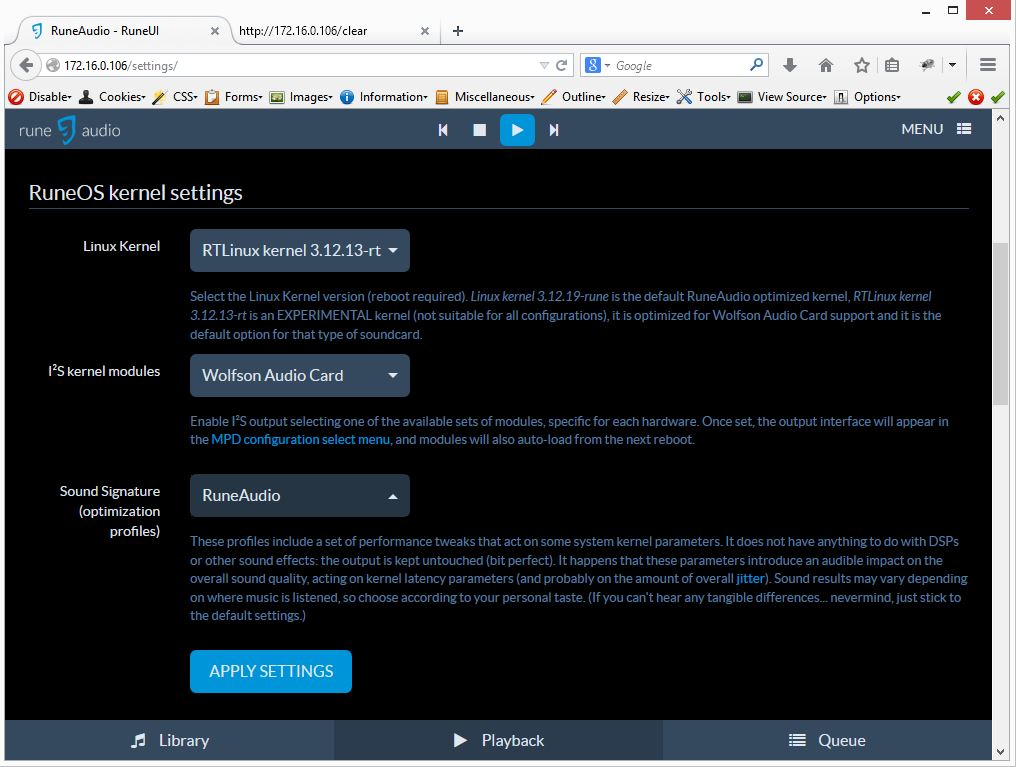Viewport: 1016px width, 767px height.
Task: Open the Linux Kernel dropdown
Action: tap(299, 250)
